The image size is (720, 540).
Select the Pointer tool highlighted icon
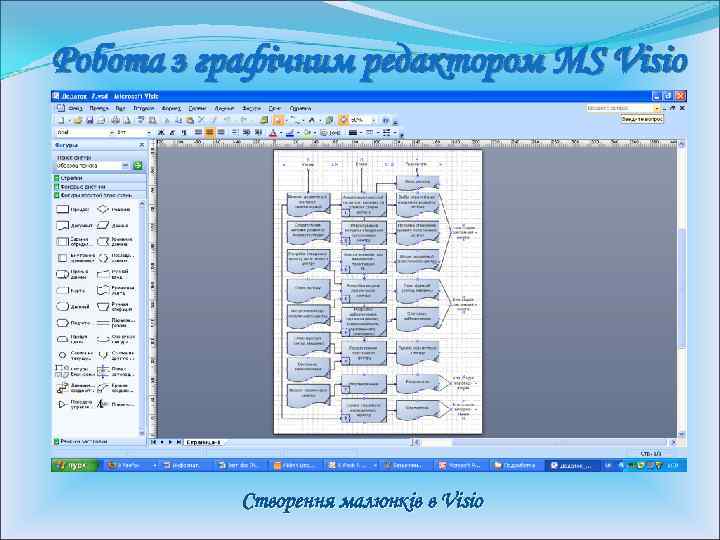[278, 120]
